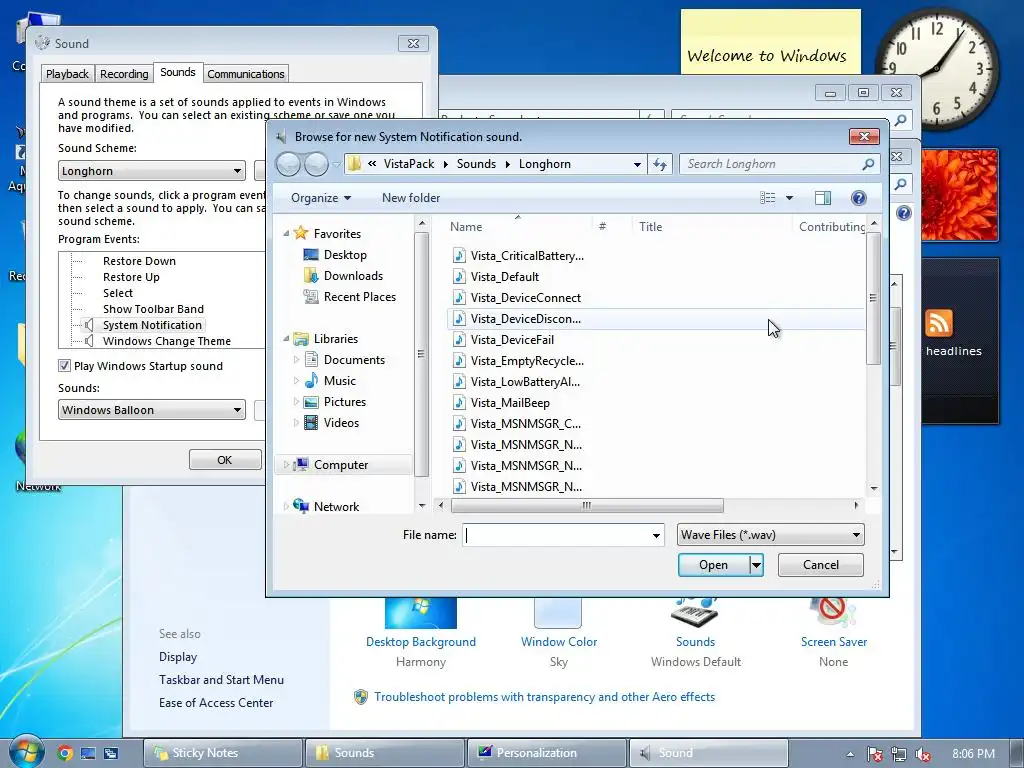Open the Desktop Background link
1024x768 pixels.
coord(421,642)
